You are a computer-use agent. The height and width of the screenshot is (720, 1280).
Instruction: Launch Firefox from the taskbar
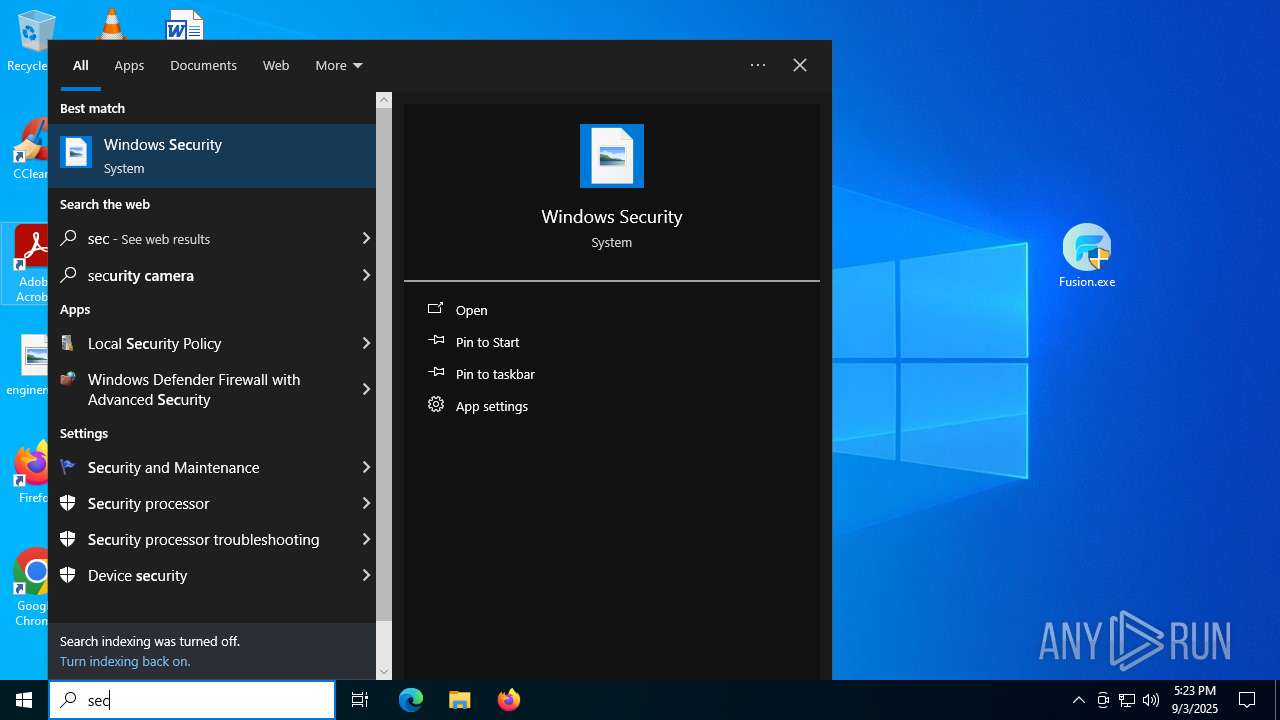(509, 700)
